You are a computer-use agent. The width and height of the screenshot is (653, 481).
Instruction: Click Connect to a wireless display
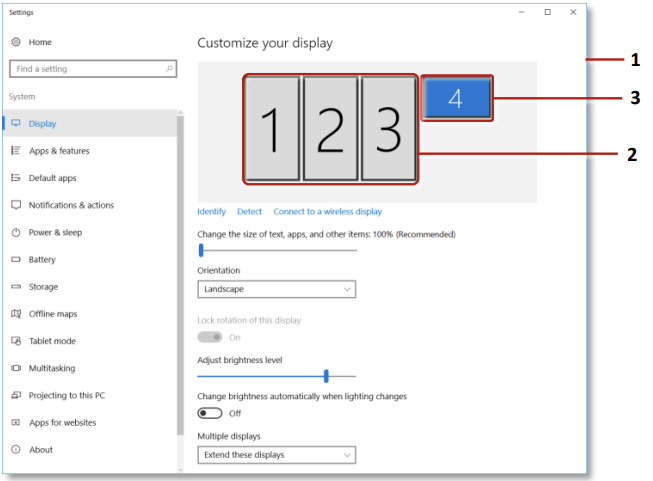327,212
